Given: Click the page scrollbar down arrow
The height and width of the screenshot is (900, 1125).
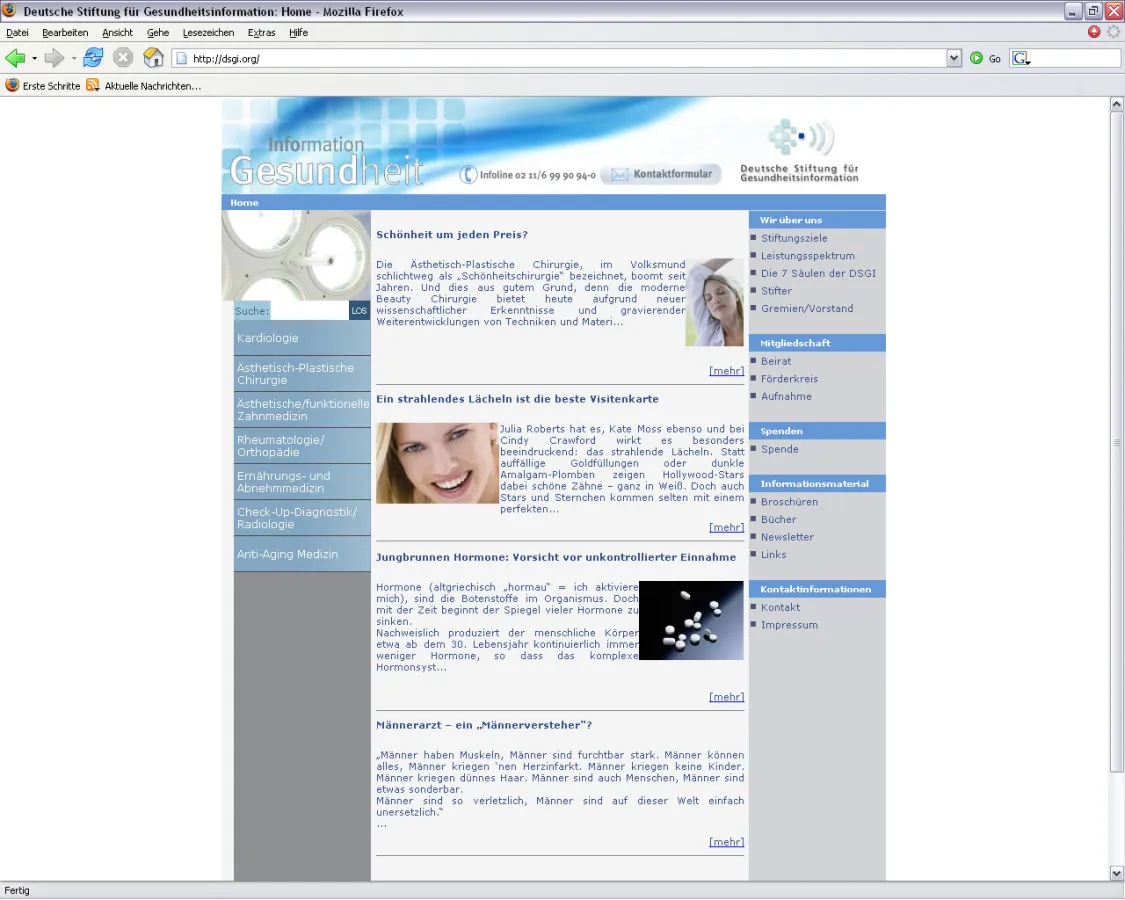Looking at the screenshot, I should pyautogui.click(x=1117, y=873).
